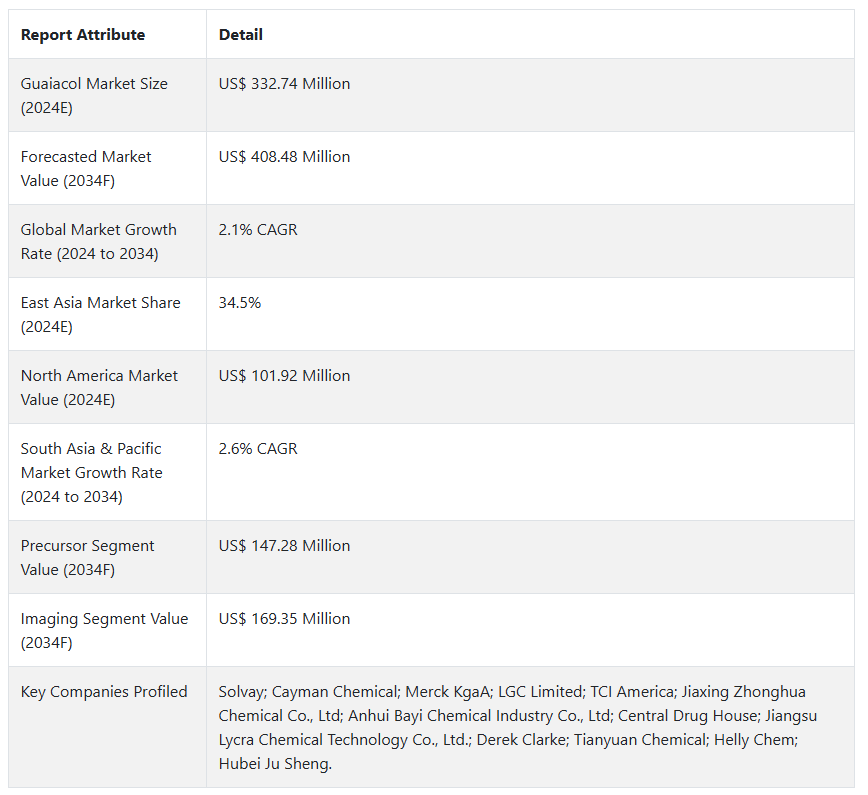Screen dimensions: 868x795
Task: Select the Global Market Growth Rate cell
Action: point(98,242)
